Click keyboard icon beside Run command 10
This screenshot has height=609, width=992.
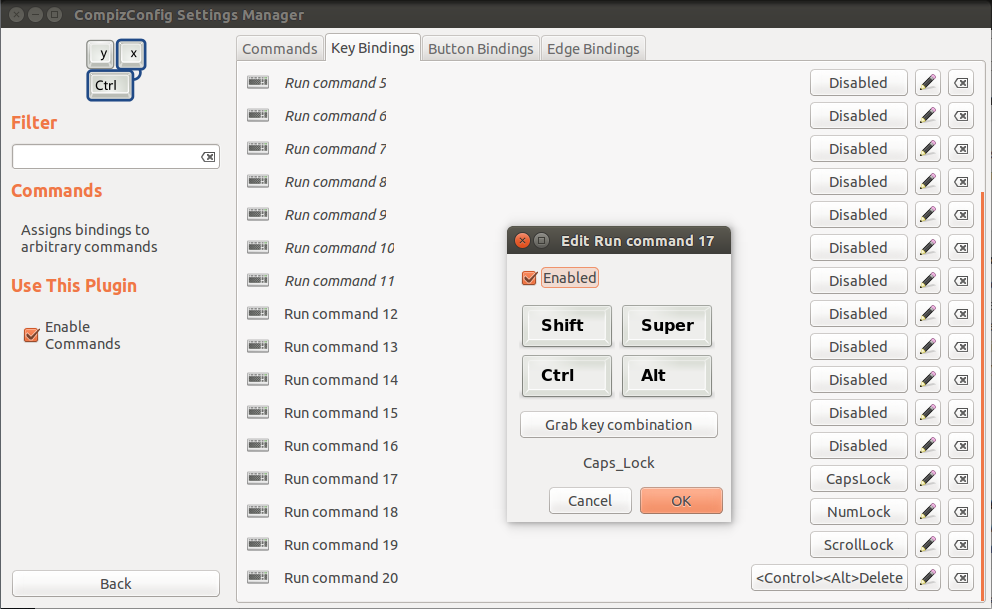click(x=258, y=247)
